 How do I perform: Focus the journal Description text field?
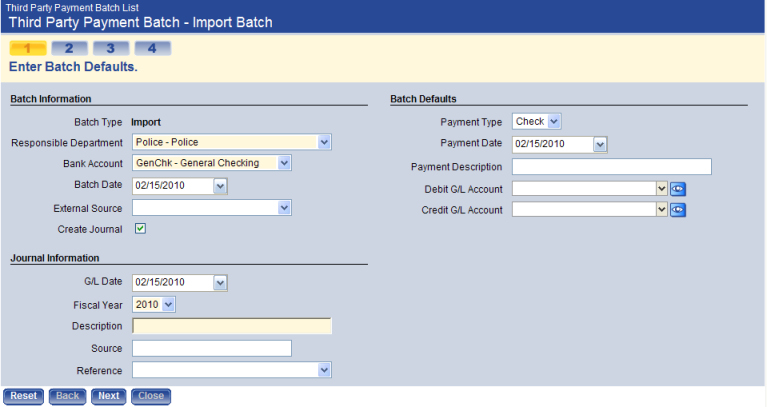[x=231, y=326]
